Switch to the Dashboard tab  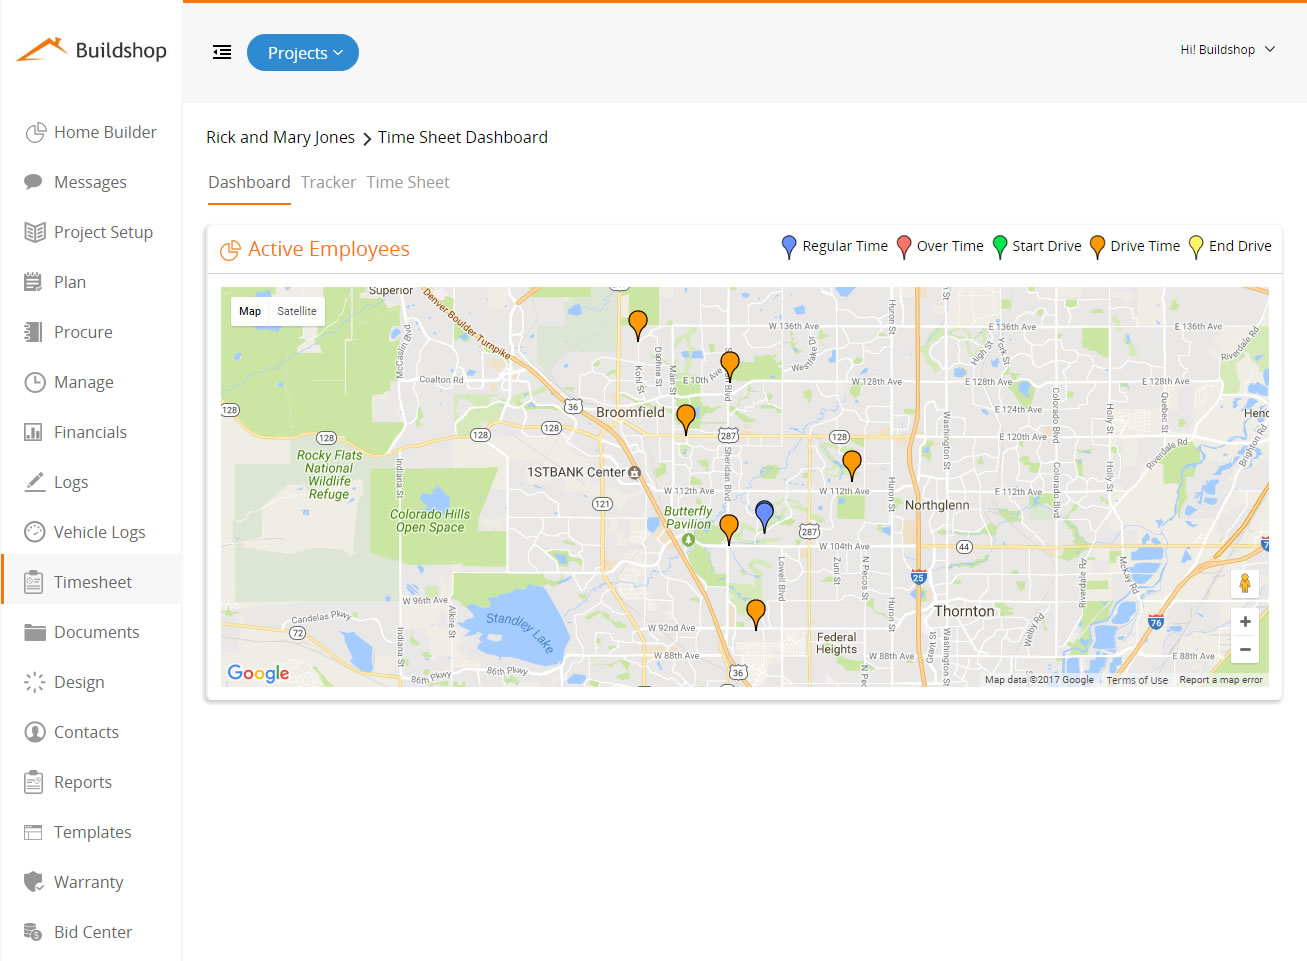point(249,182)
